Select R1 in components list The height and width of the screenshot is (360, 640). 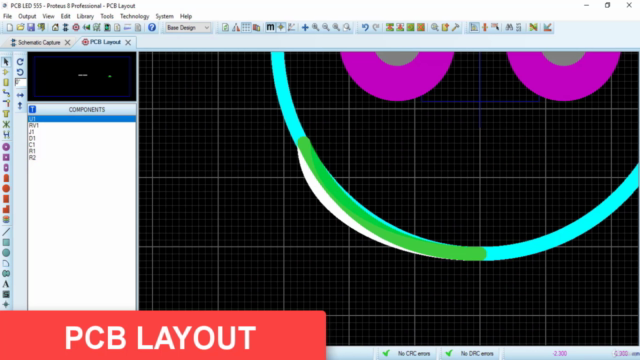(82, 151)
